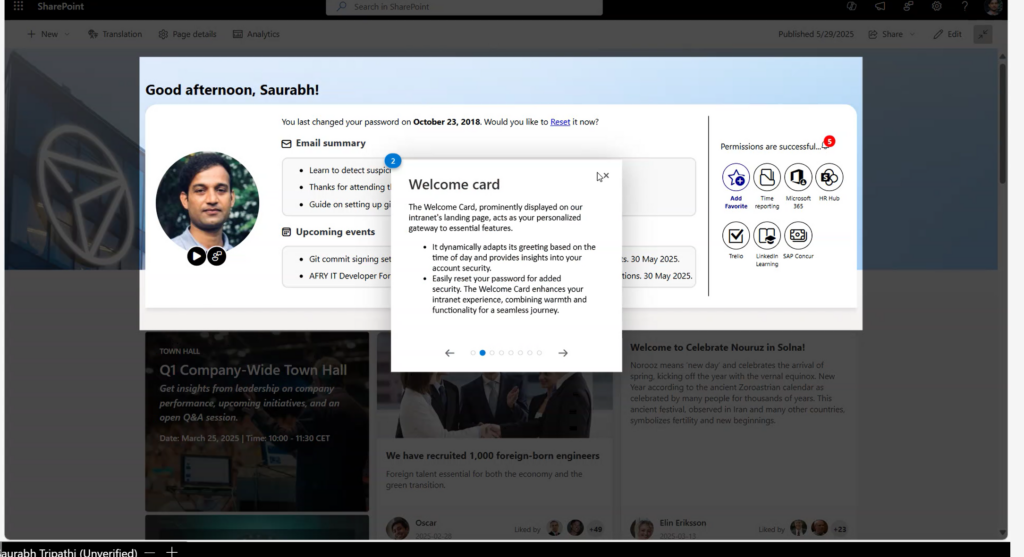
Task: Click New in the page command bar
Action: [x=42, y=34]
